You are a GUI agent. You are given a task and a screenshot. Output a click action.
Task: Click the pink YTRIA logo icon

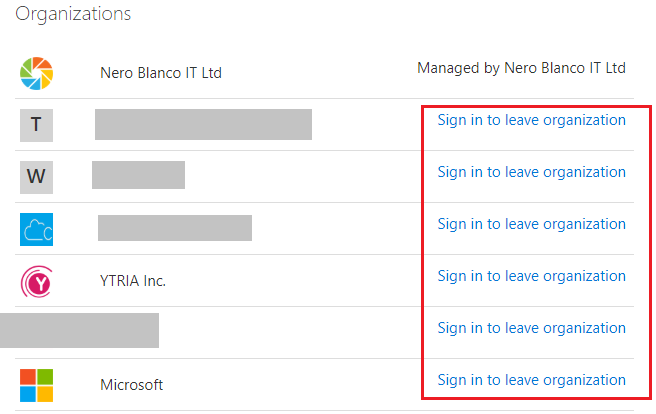36,281
